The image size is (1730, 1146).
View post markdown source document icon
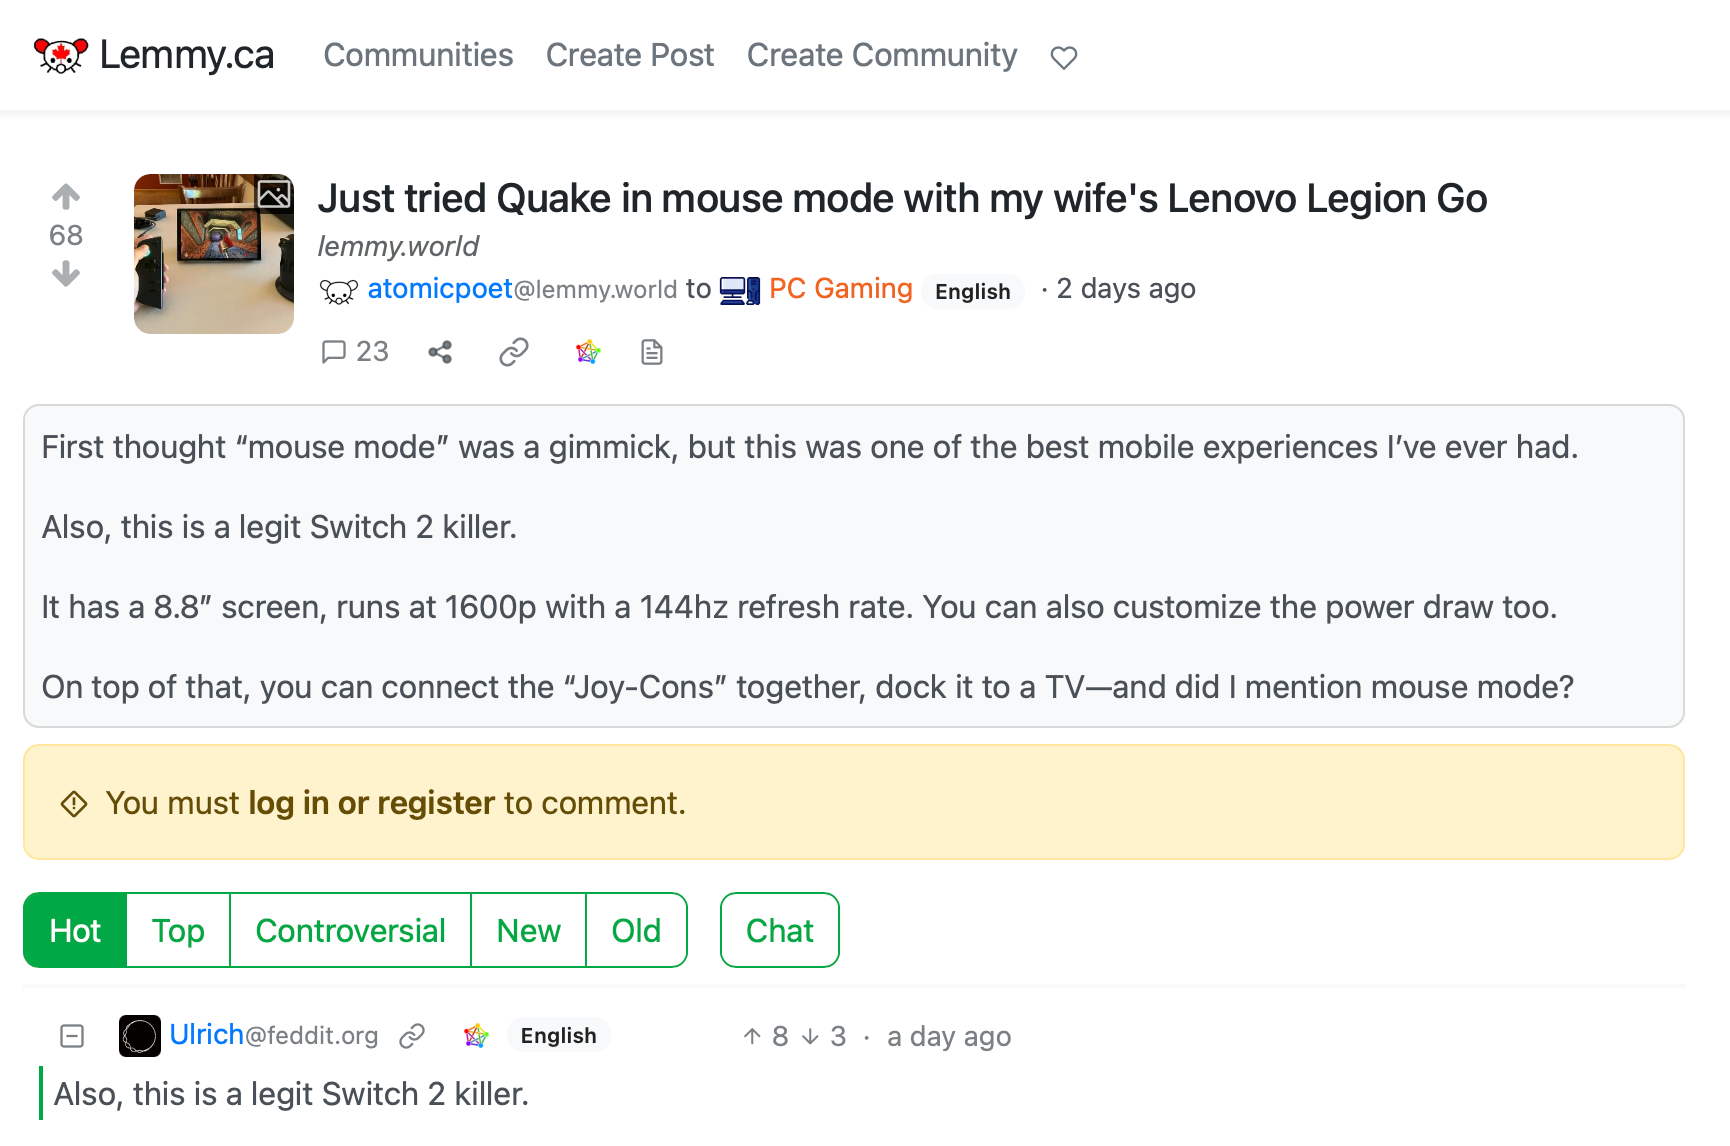(x=652, y=352)
